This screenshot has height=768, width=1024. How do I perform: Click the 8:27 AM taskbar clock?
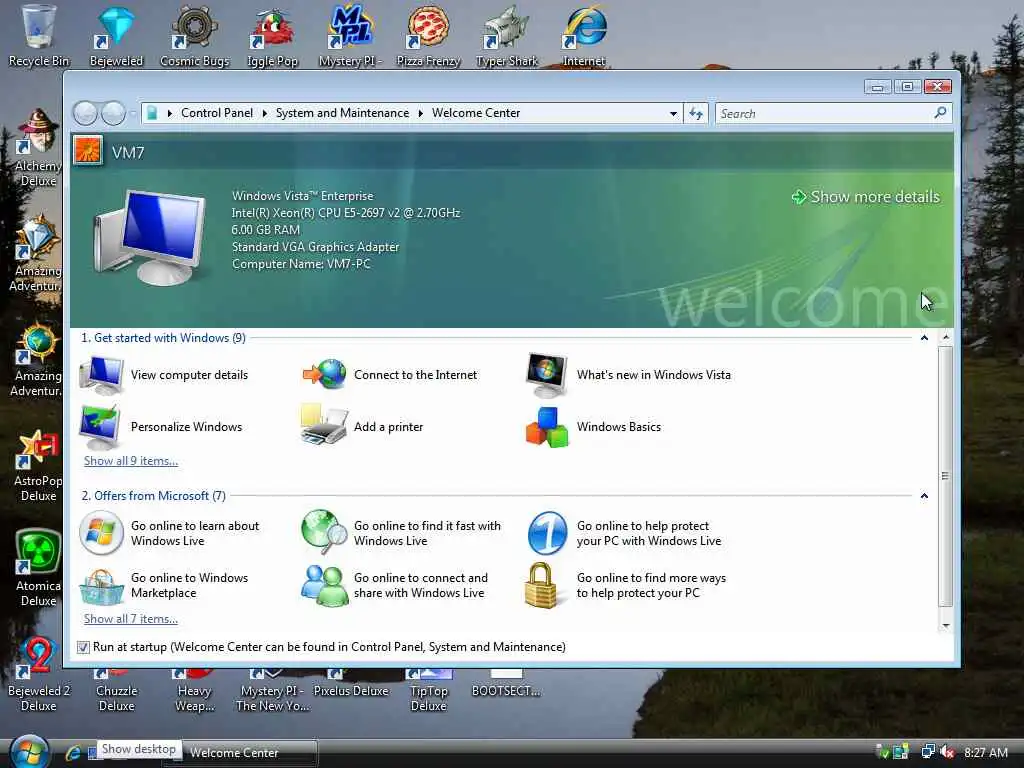[x=986, y=752]
